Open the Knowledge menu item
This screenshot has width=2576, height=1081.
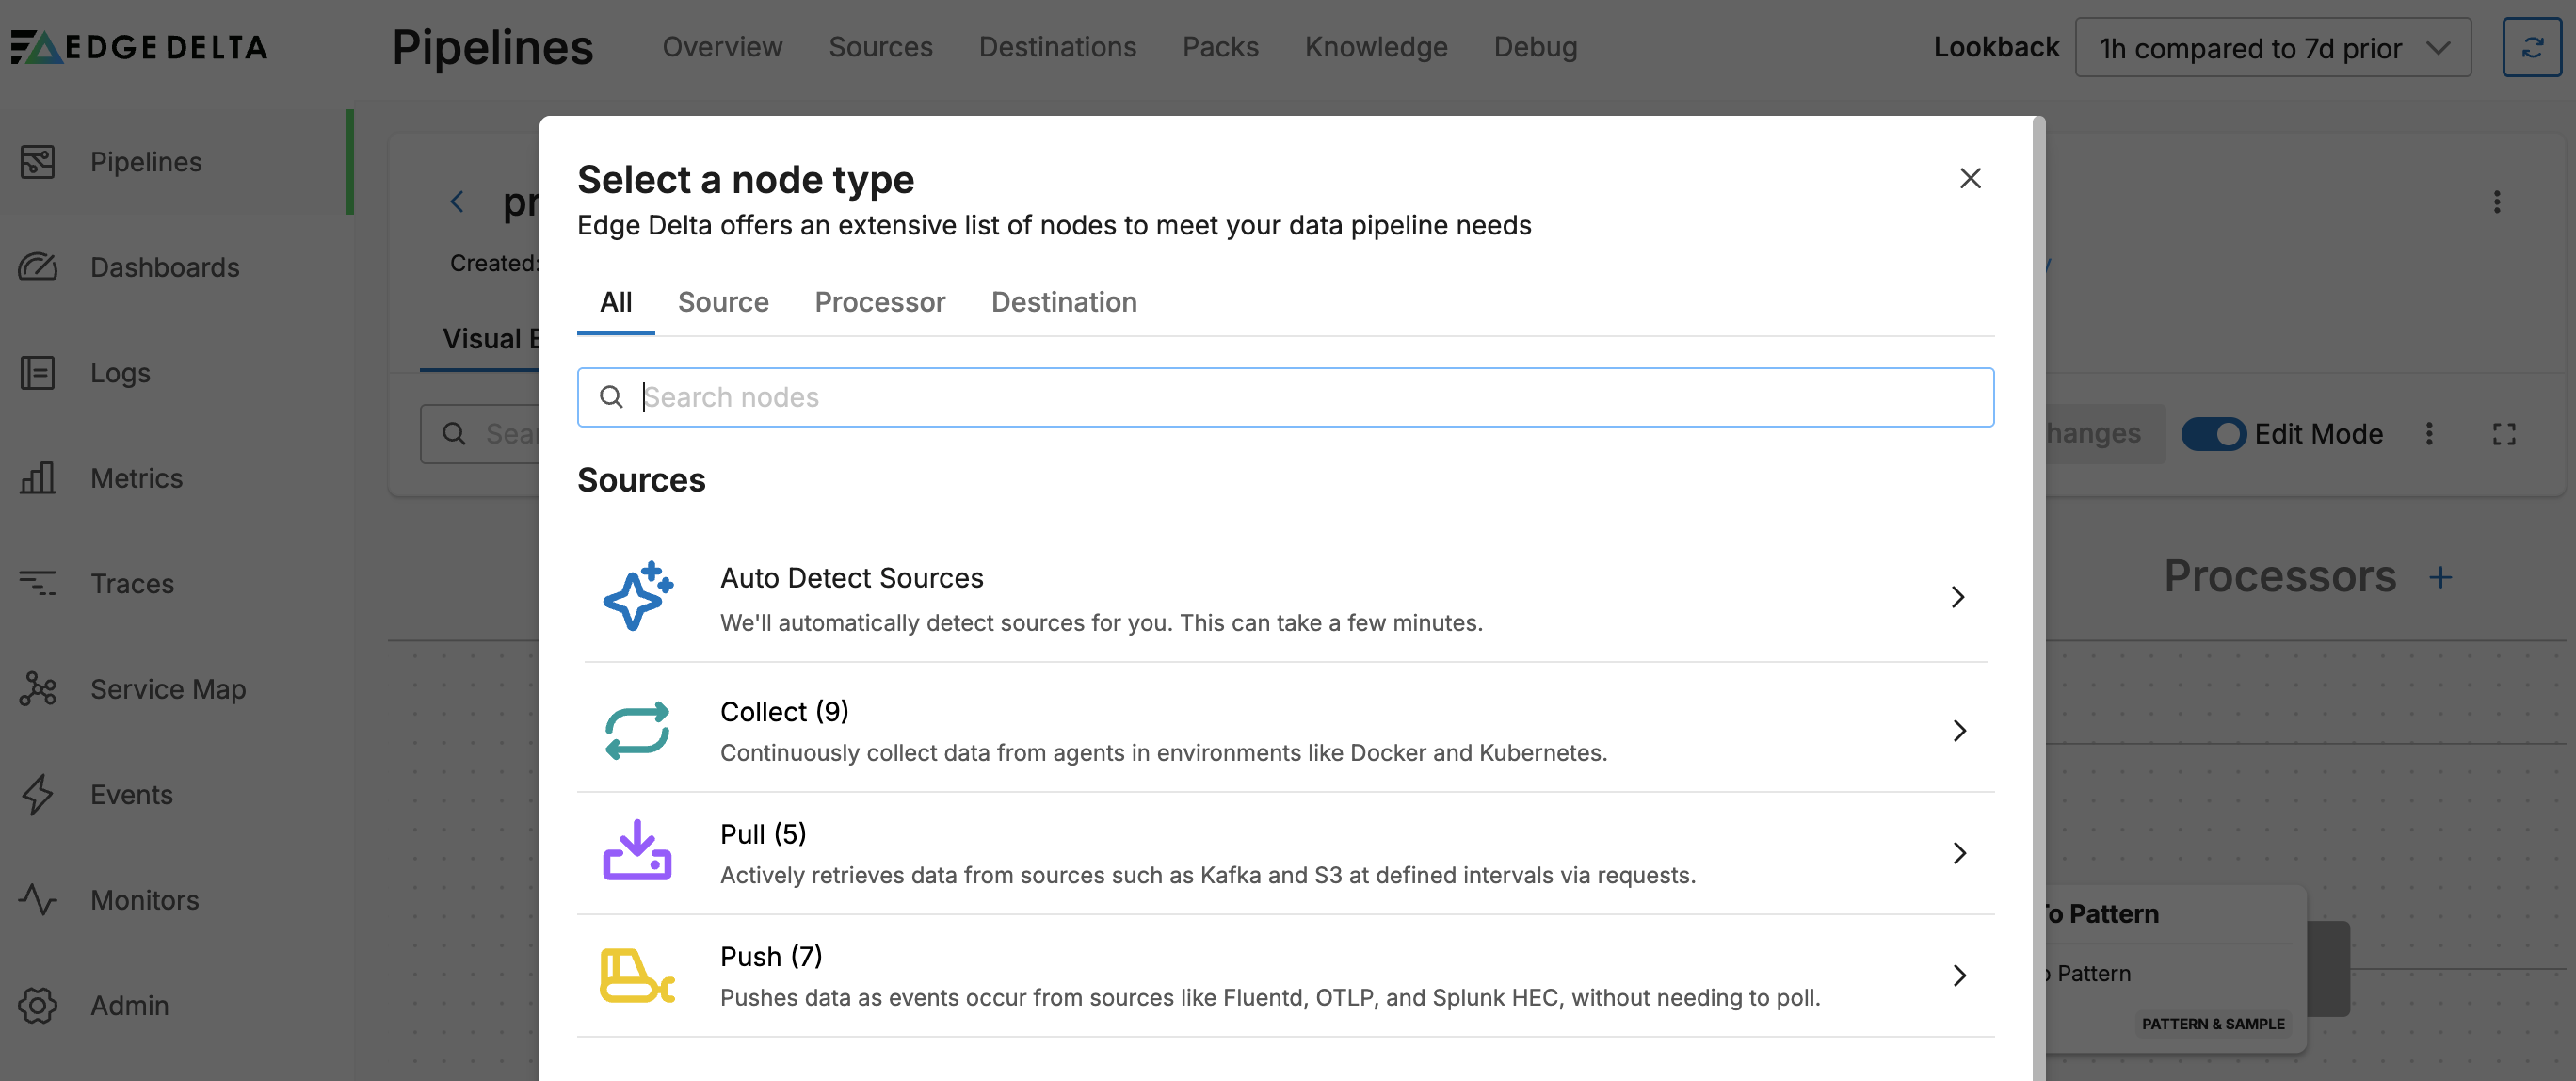click(x=1376, y=47)
